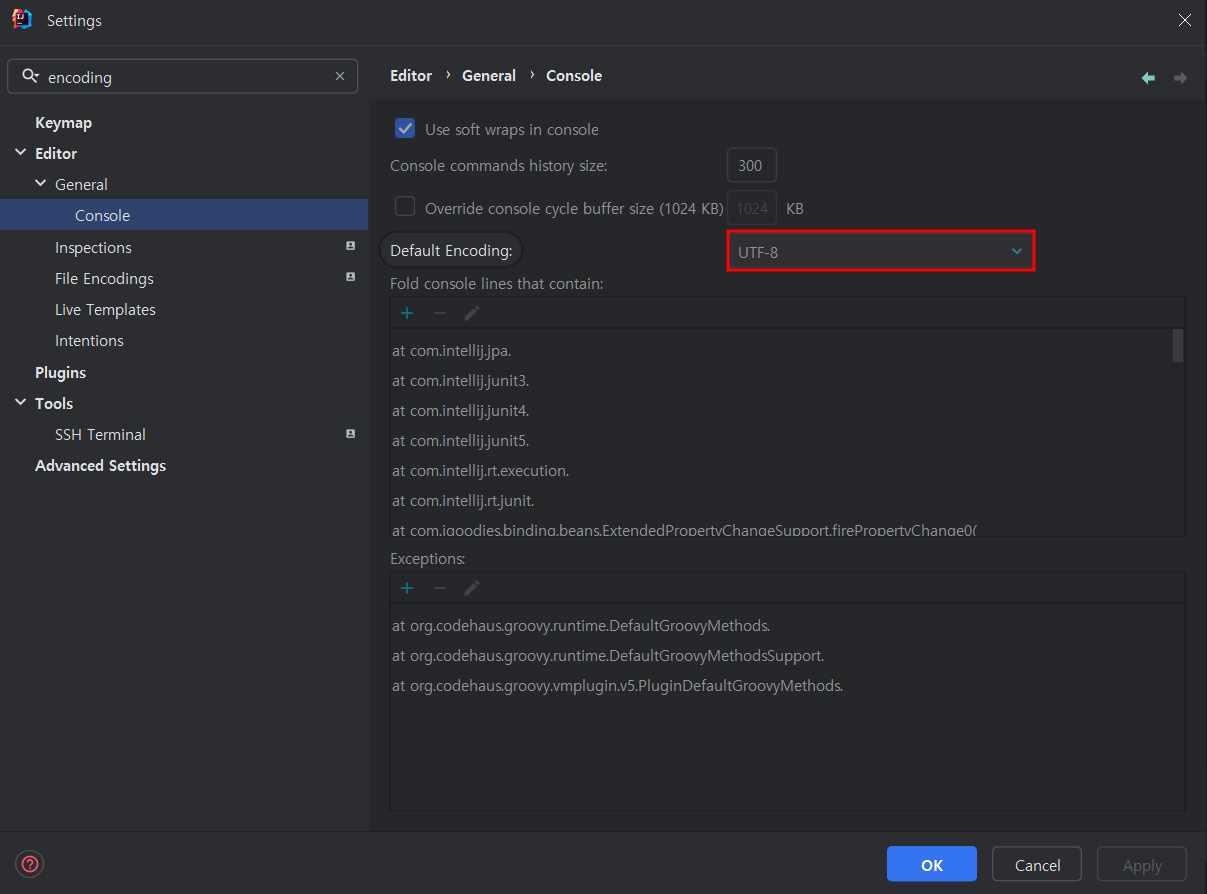This screenshot has width=1207, height=894.
Task: Add a new entry under Exceptions
Action: tap(407, 588)
